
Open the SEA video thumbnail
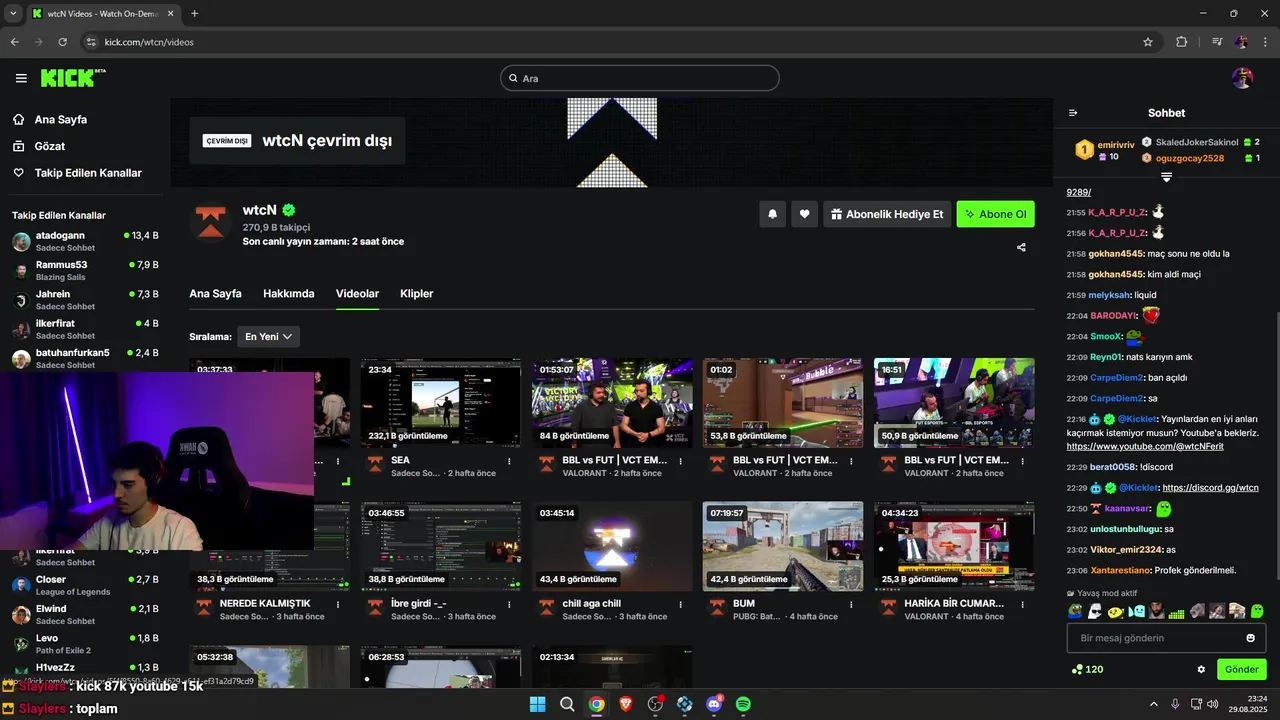[441, 403]
